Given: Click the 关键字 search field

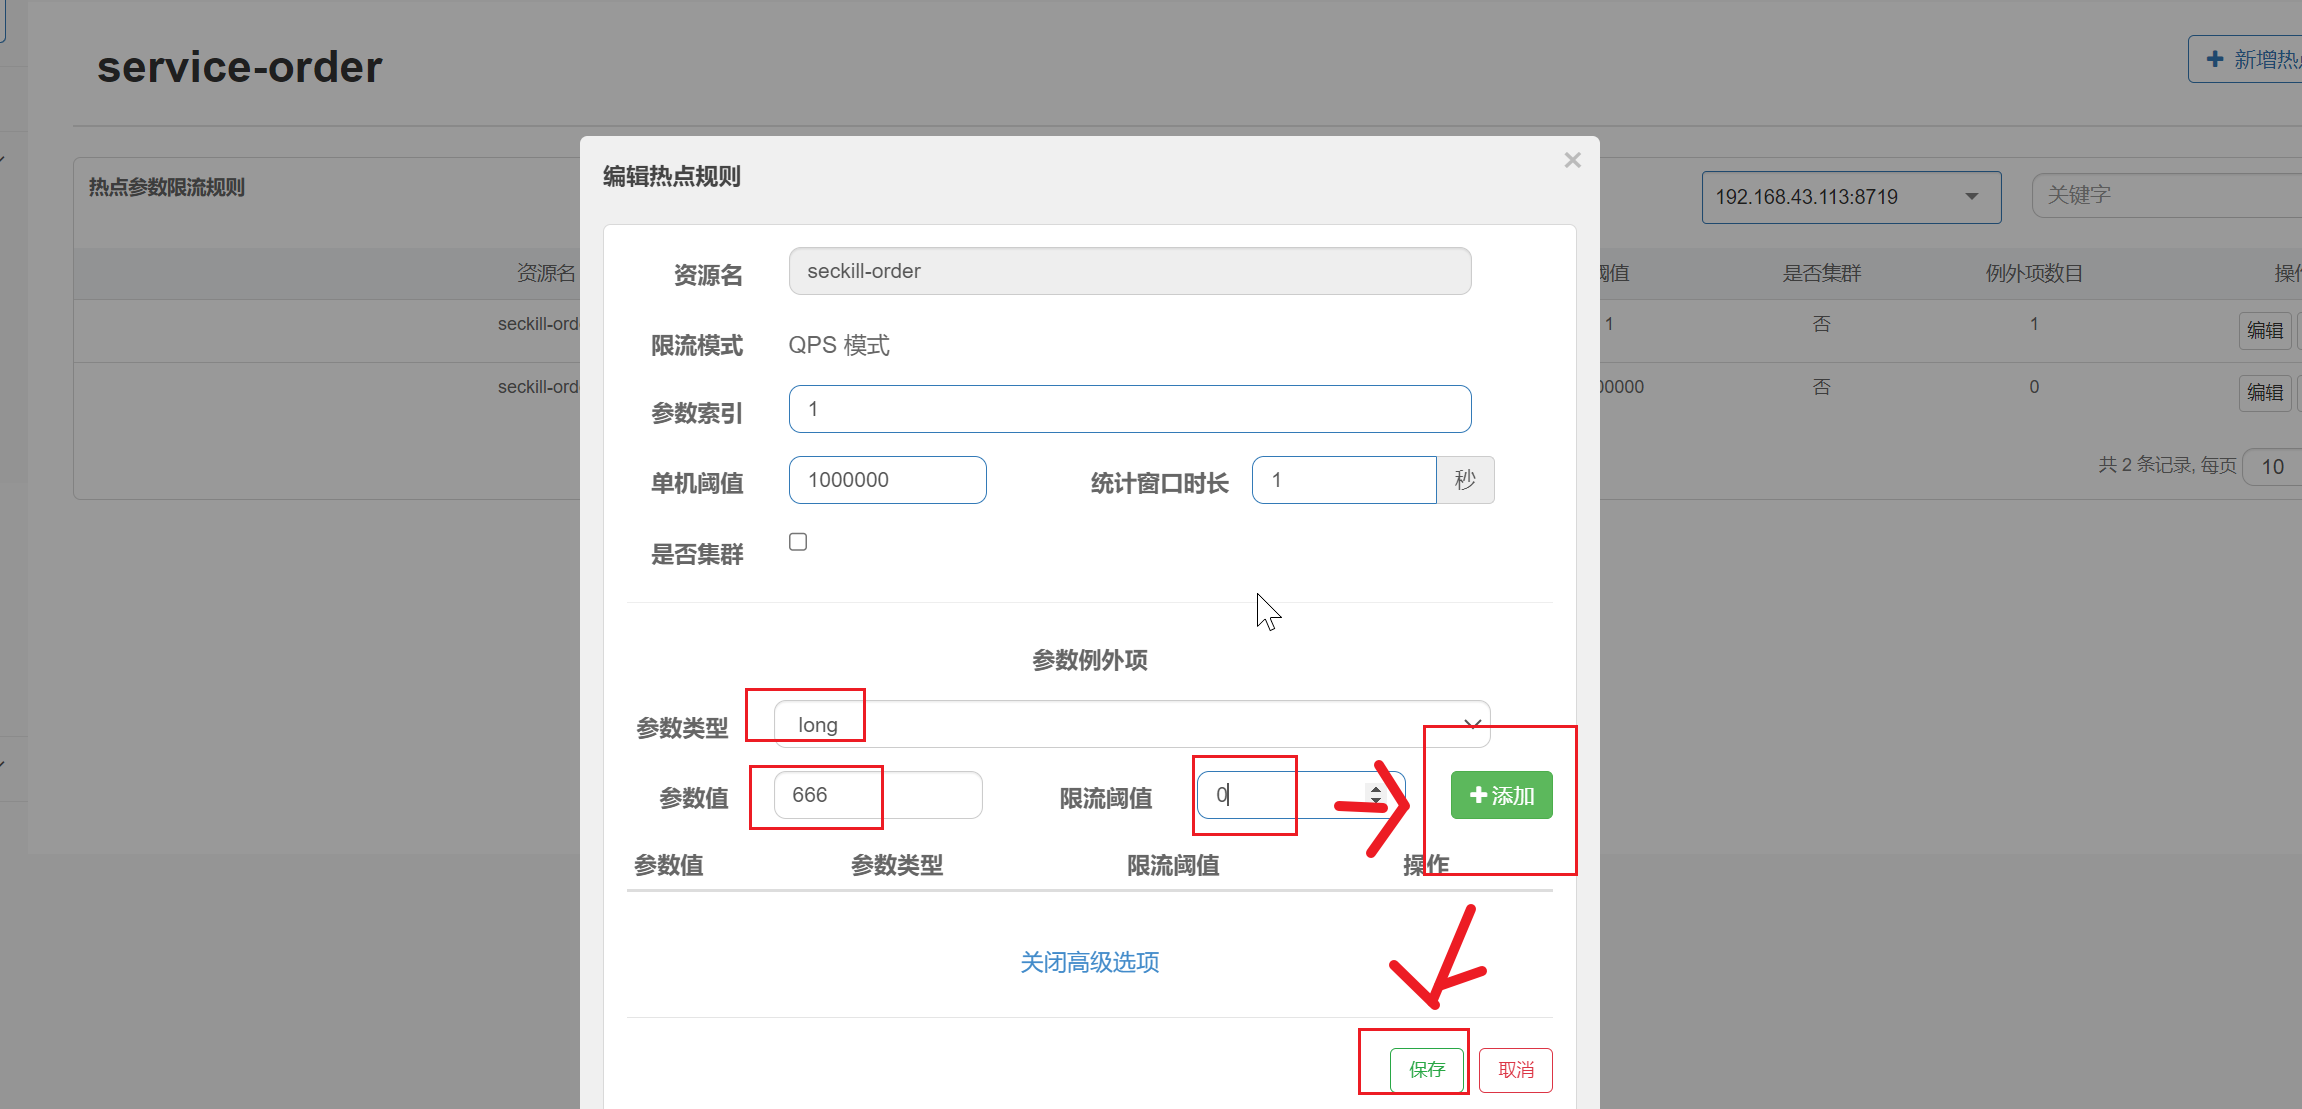Looking at the screenshot, I should coord(2160,195).
